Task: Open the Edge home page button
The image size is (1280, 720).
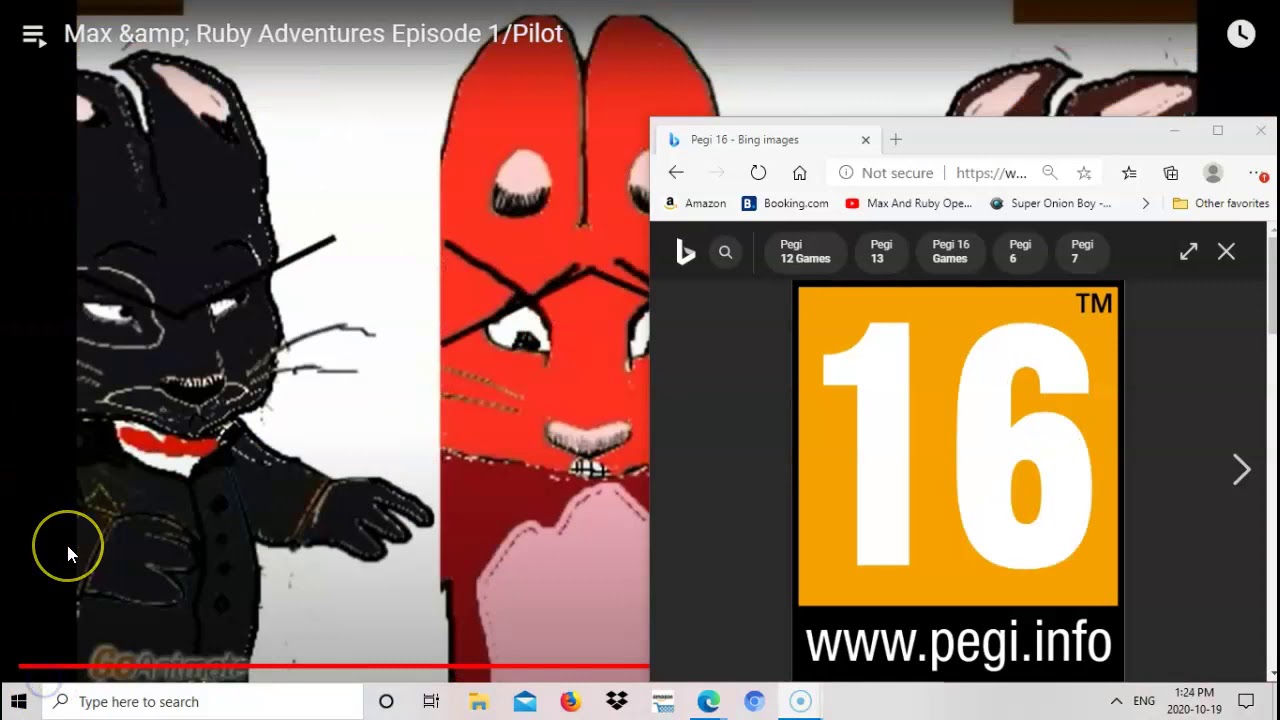Action: coord(799,173)
